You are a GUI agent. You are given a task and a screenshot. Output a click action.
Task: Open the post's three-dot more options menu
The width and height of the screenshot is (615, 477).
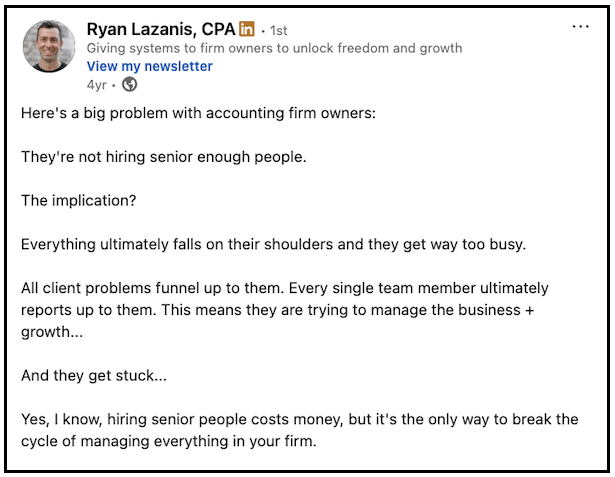[581, 27]
